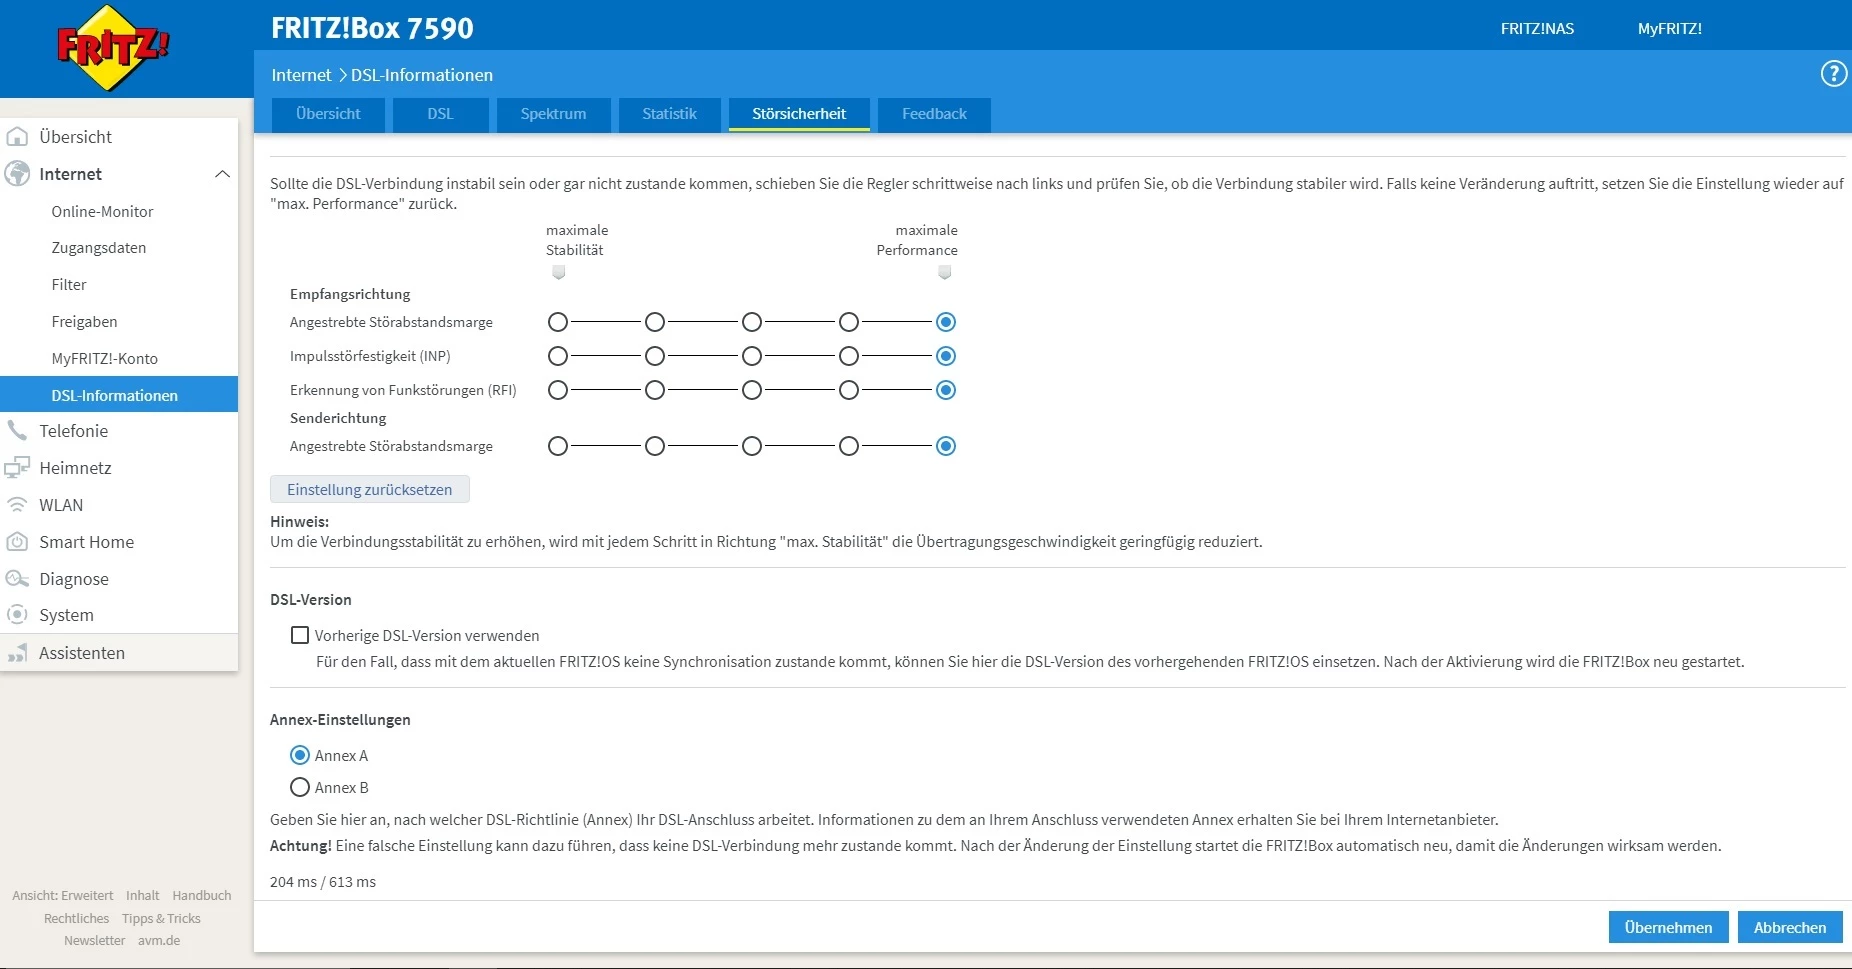Screen dimensions: 1852x969
Task: Set Senderichtung Störabstandsmarge to maximale Stabilität
Action: [558, 446]
